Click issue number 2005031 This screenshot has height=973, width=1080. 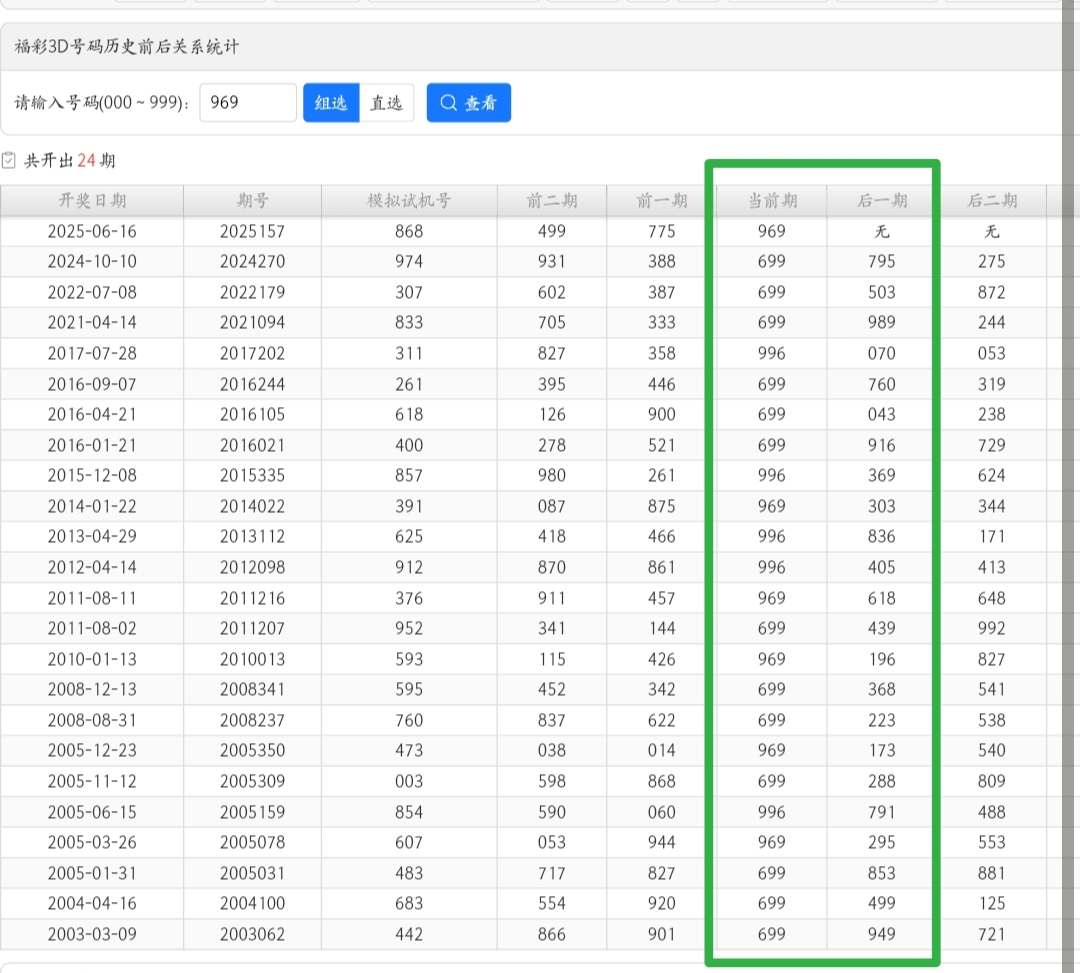pos(252,873)
